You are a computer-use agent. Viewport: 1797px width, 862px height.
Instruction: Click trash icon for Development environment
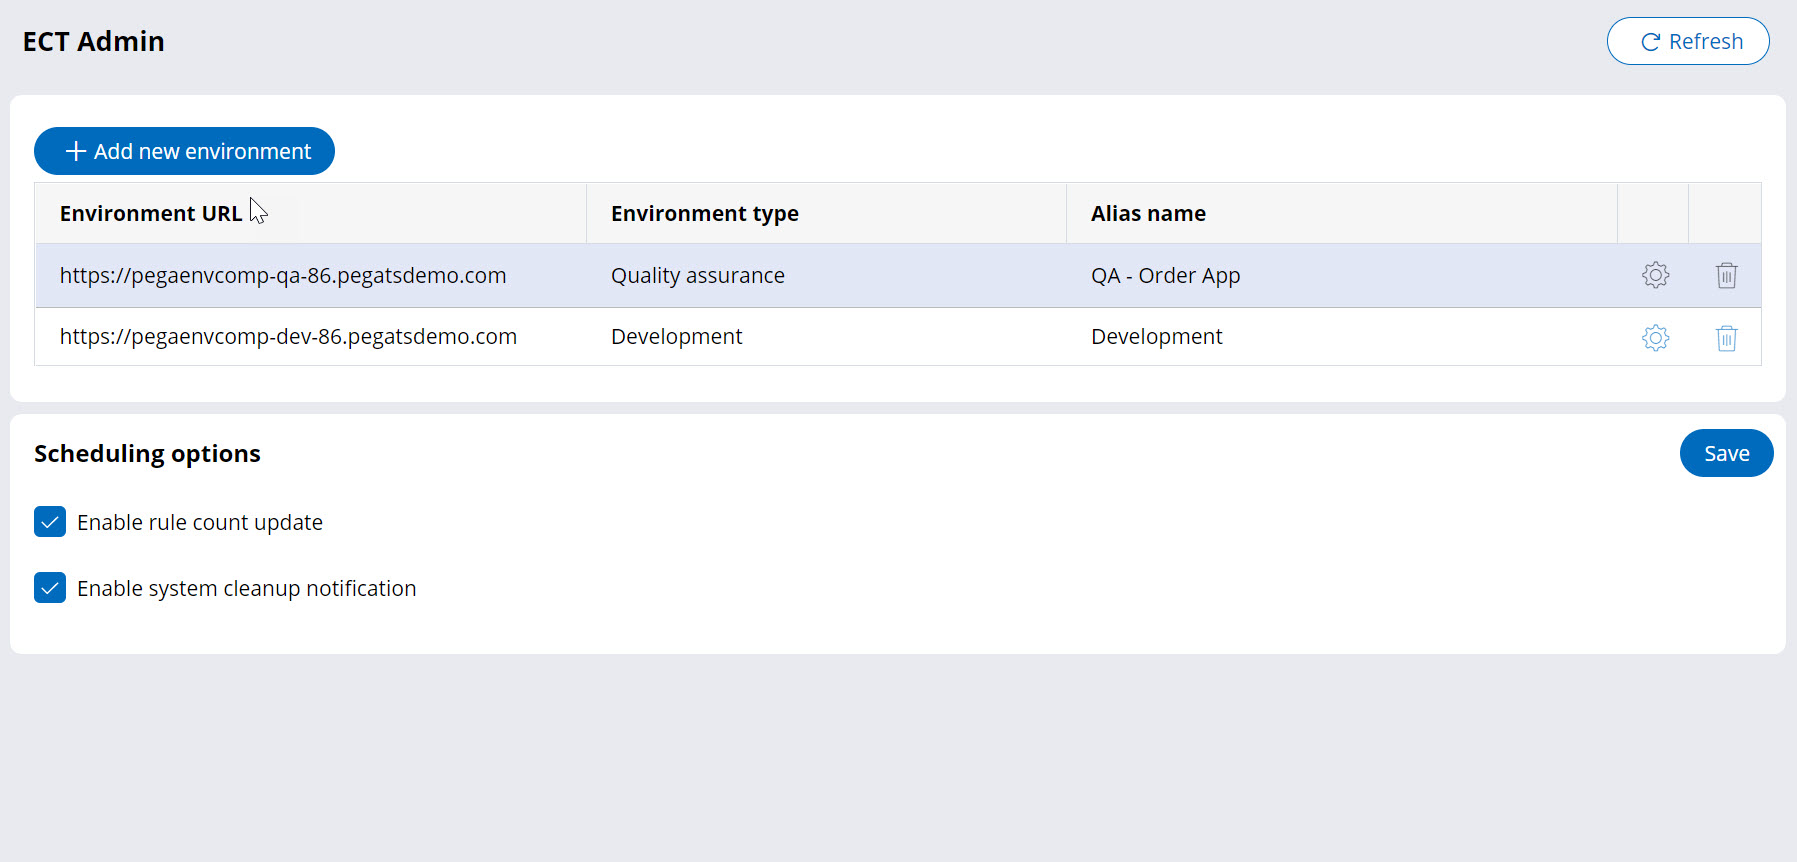[x=1726, y=338]
